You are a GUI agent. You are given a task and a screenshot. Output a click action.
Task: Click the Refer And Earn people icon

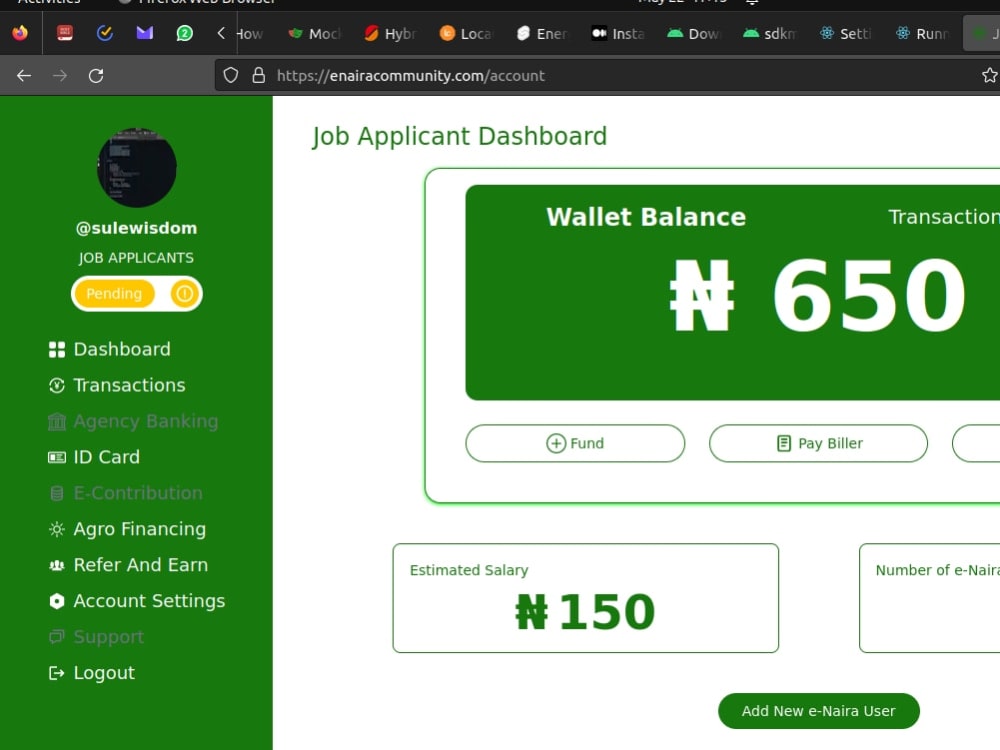[x=57, y=565]
